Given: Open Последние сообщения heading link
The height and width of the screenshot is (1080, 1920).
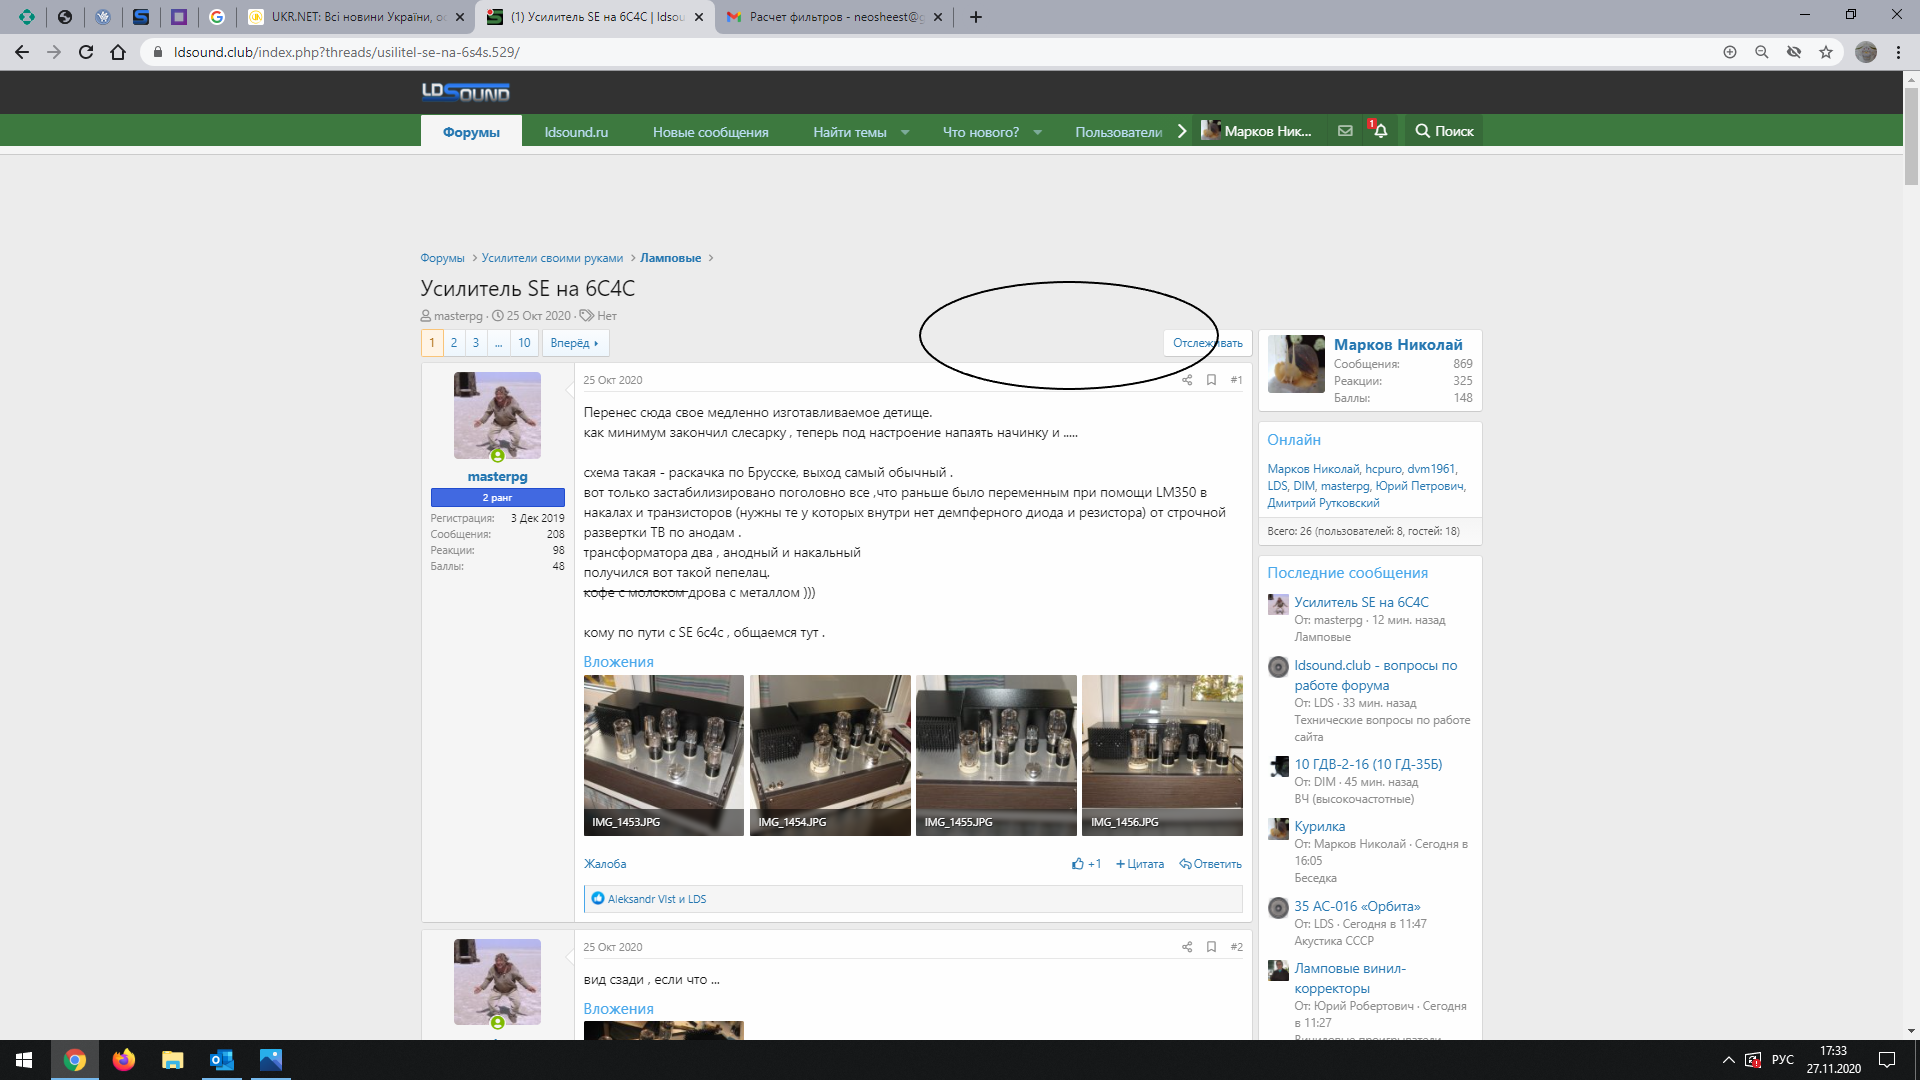Looking at the screenshot, I should click(x=1347, y=573).
